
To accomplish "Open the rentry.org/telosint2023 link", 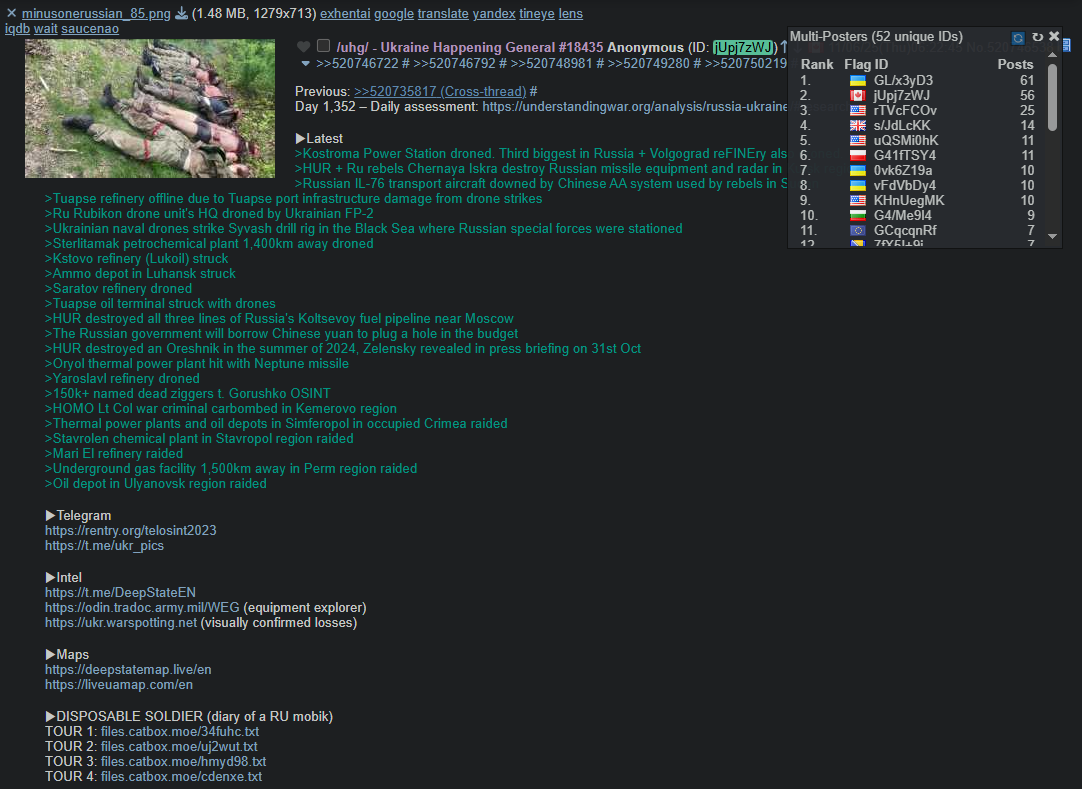I will 130,530.
